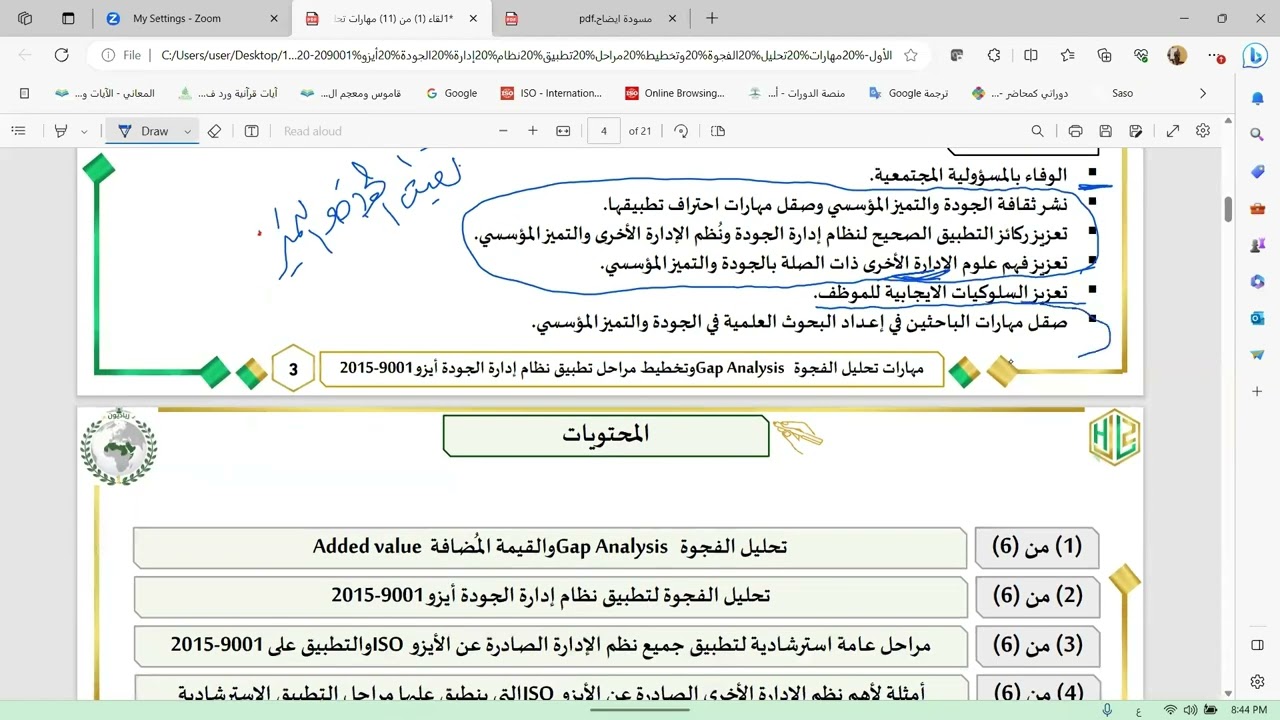Toggle Fit to width view

[x=563, y=131]
